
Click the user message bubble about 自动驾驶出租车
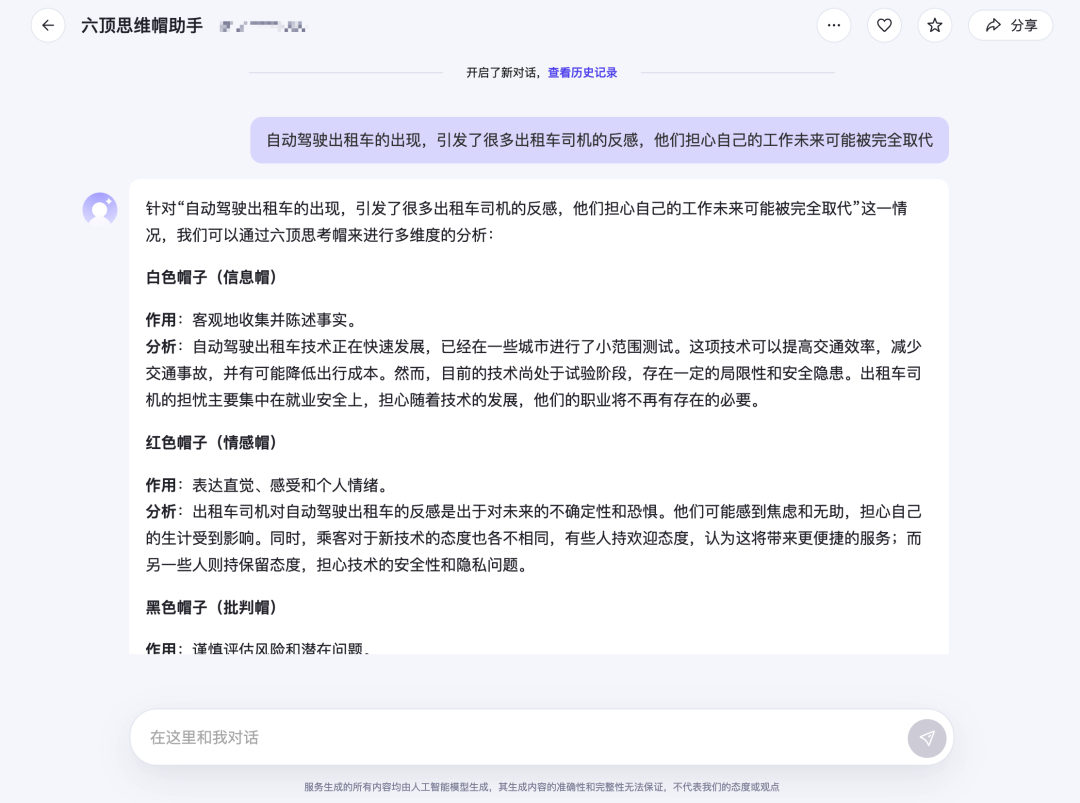pos(599,140)
